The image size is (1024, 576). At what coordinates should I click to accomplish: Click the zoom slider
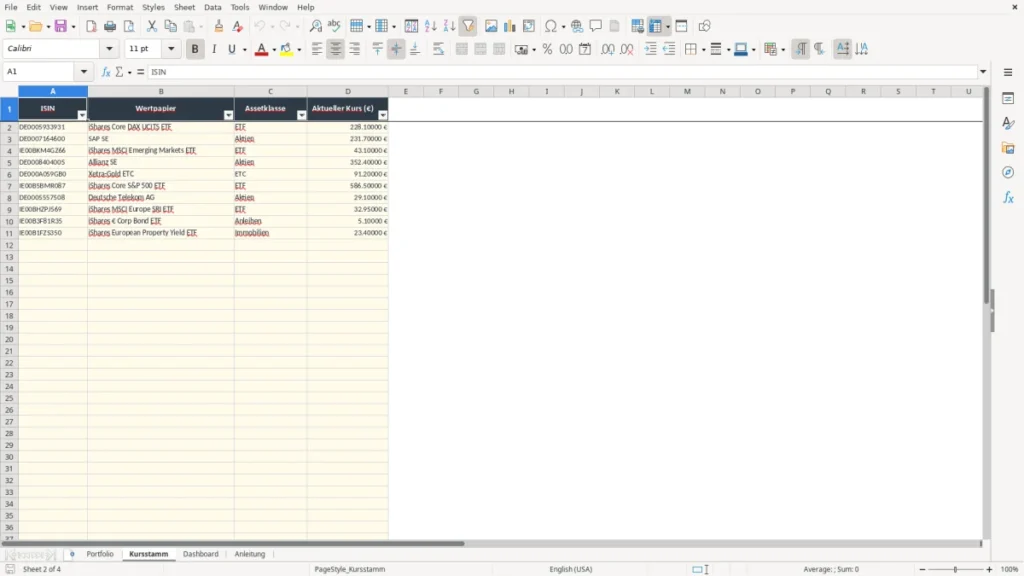point(955,569)
